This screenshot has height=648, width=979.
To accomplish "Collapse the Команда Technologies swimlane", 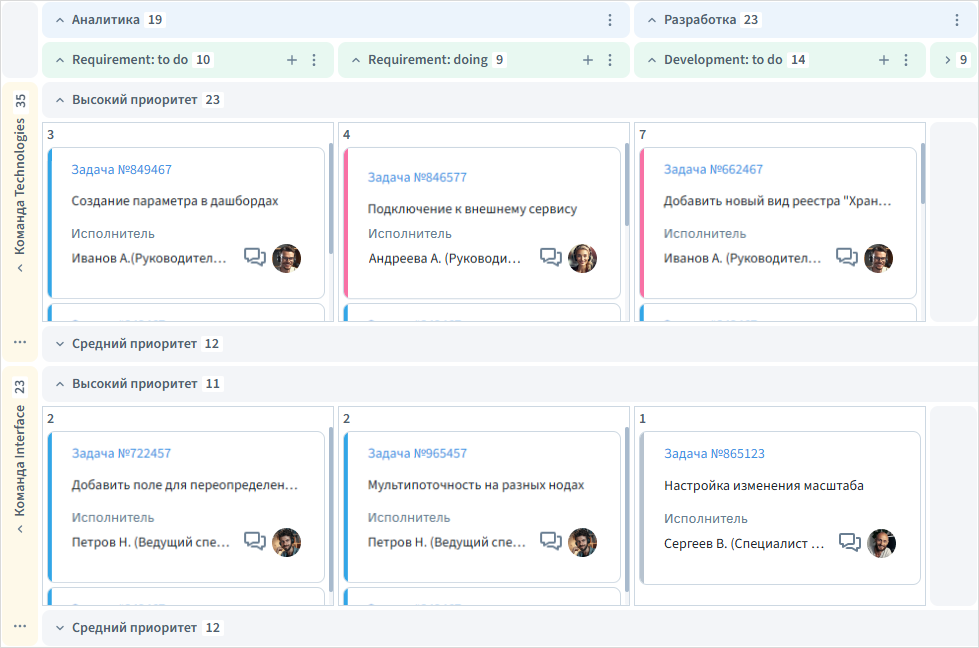I will pyautogui.click(x=20, y=268).
